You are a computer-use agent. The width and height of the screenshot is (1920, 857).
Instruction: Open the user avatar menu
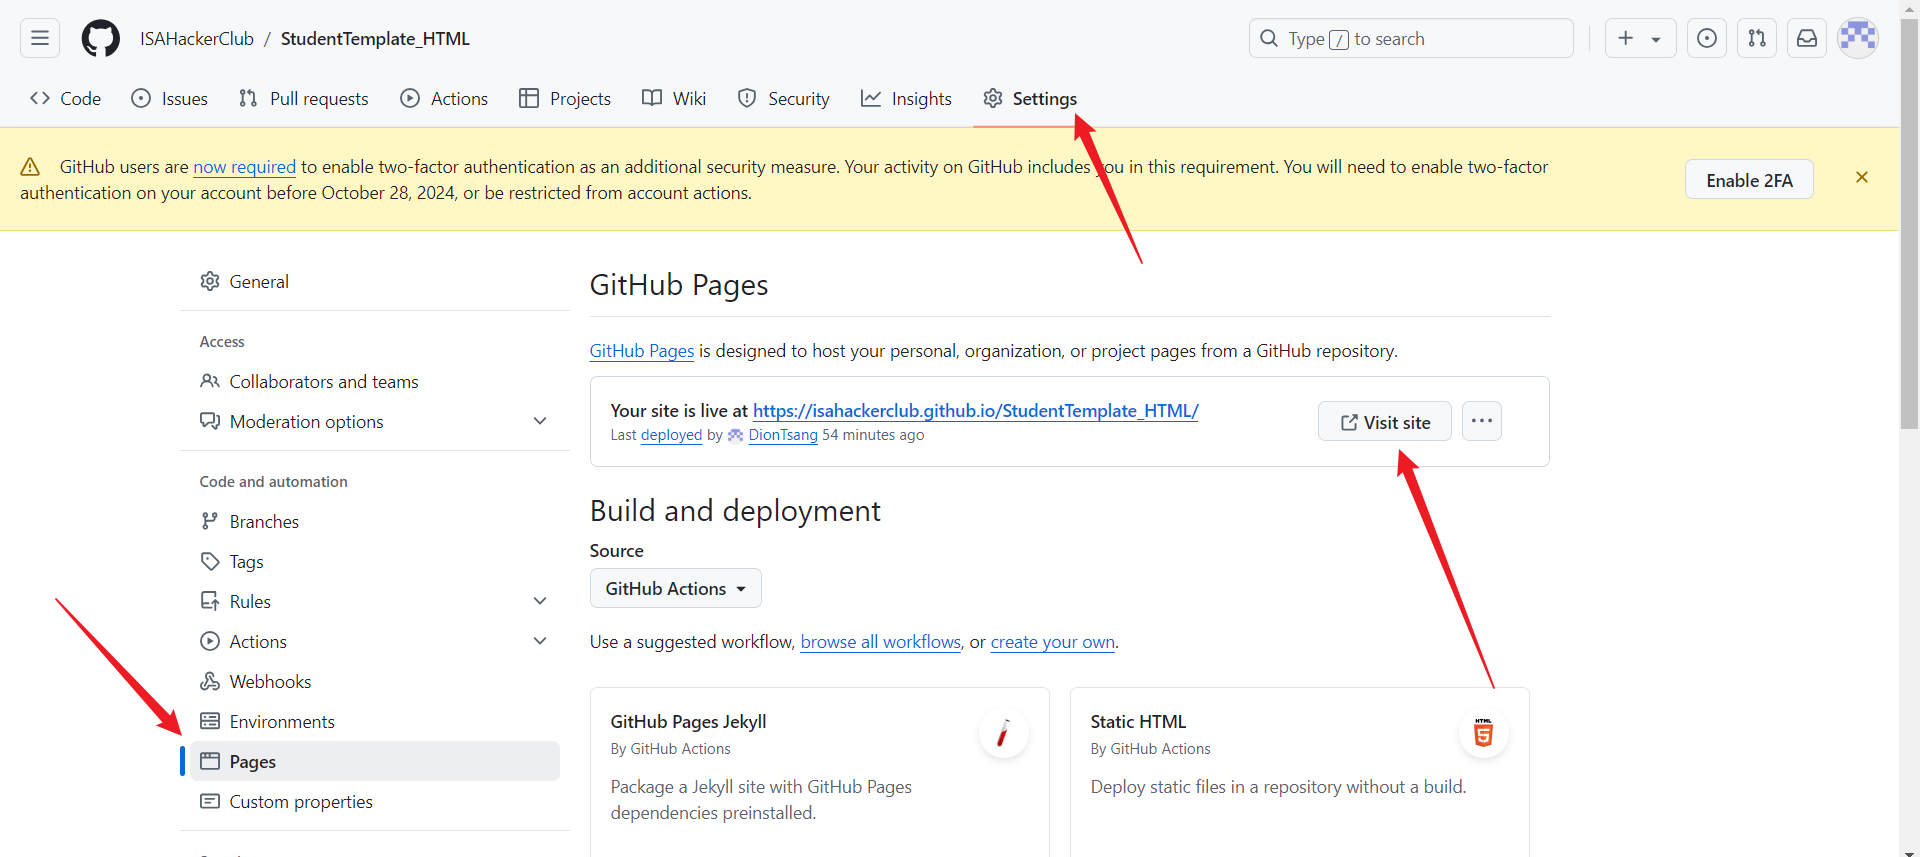click(1858, 38)
